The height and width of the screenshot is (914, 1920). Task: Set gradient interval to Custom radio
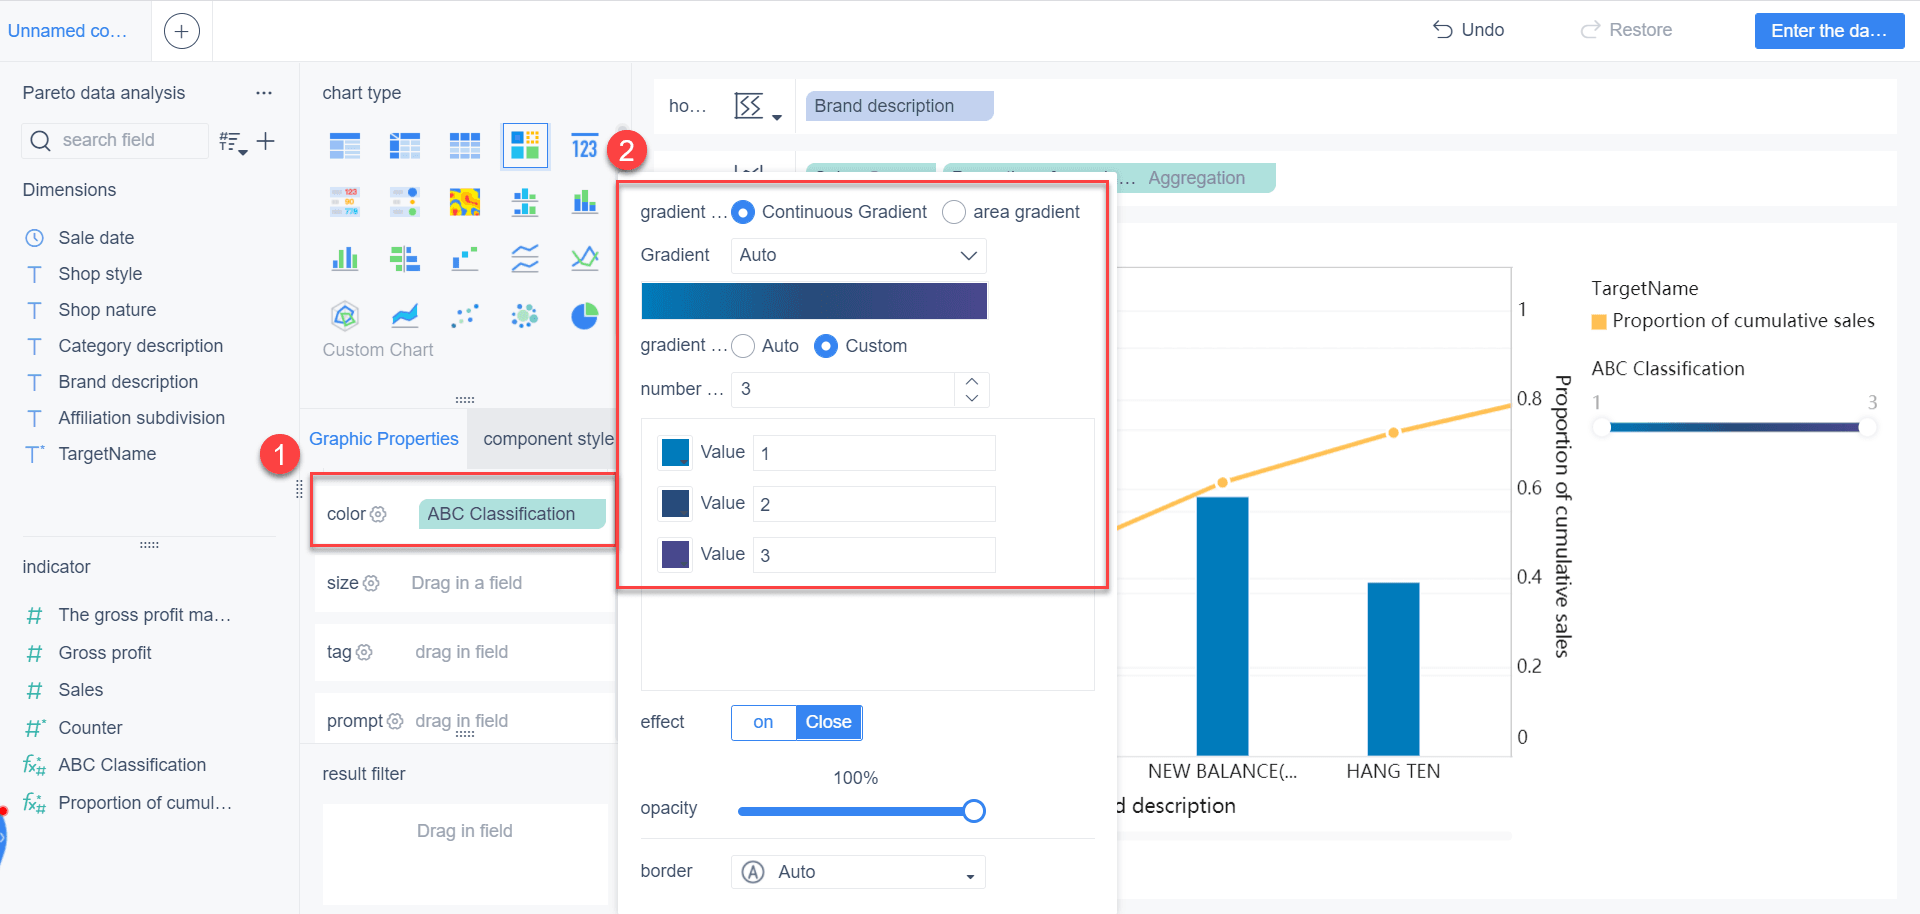826,346
